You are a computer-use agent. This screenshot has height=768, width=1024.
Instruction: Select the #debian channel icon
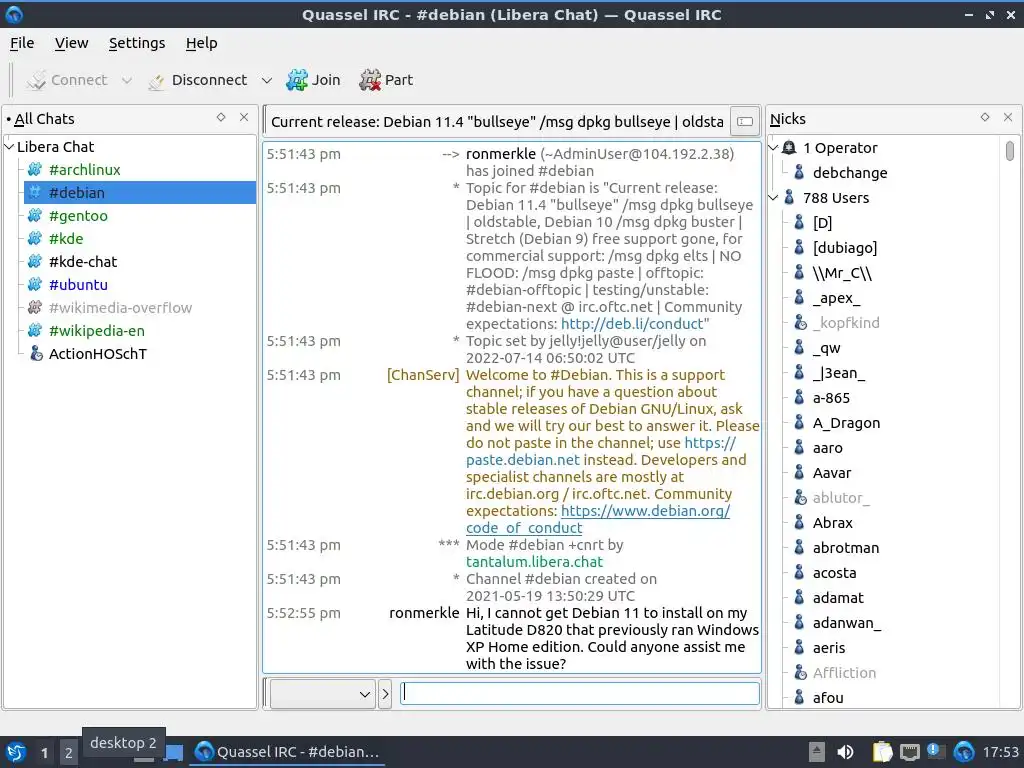click(35, 193)
